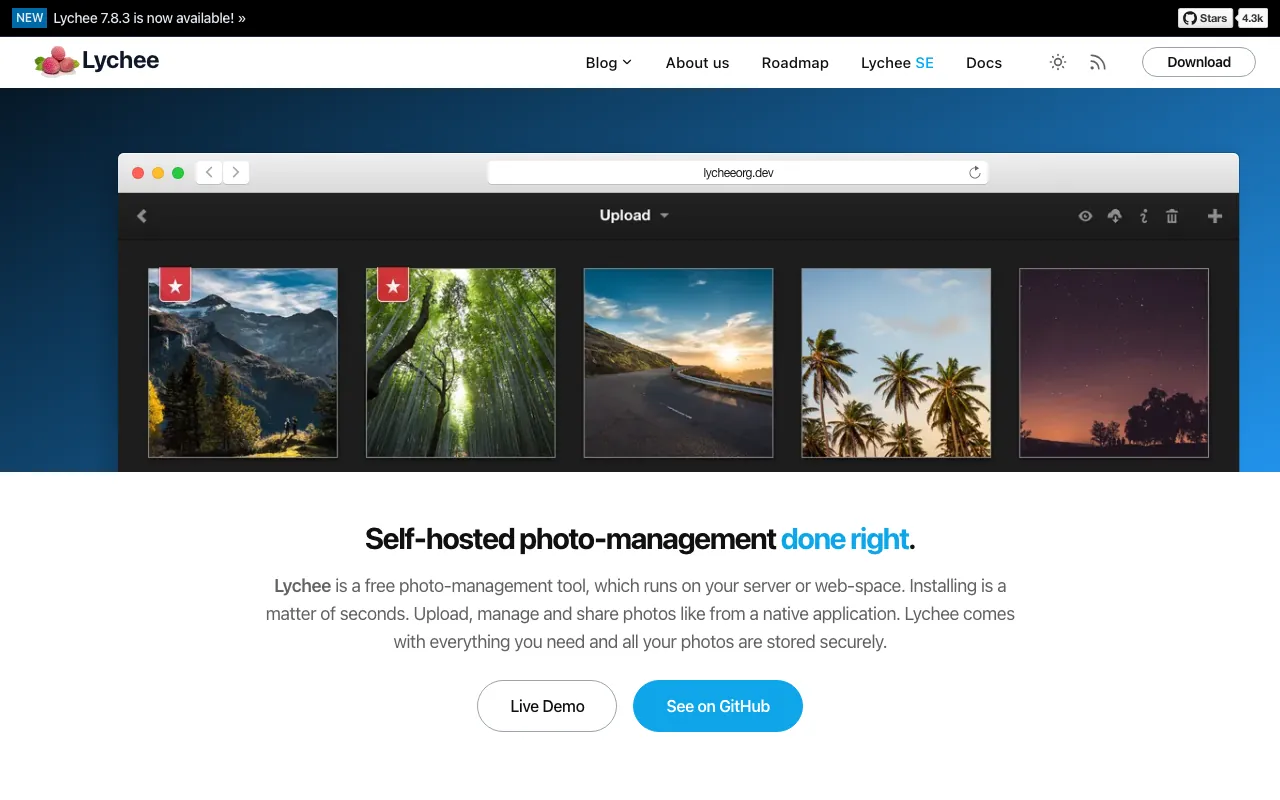Screen dimensions: 1280x800
Task: Click the yellow minimize window dot
Action: click(158, 173)
